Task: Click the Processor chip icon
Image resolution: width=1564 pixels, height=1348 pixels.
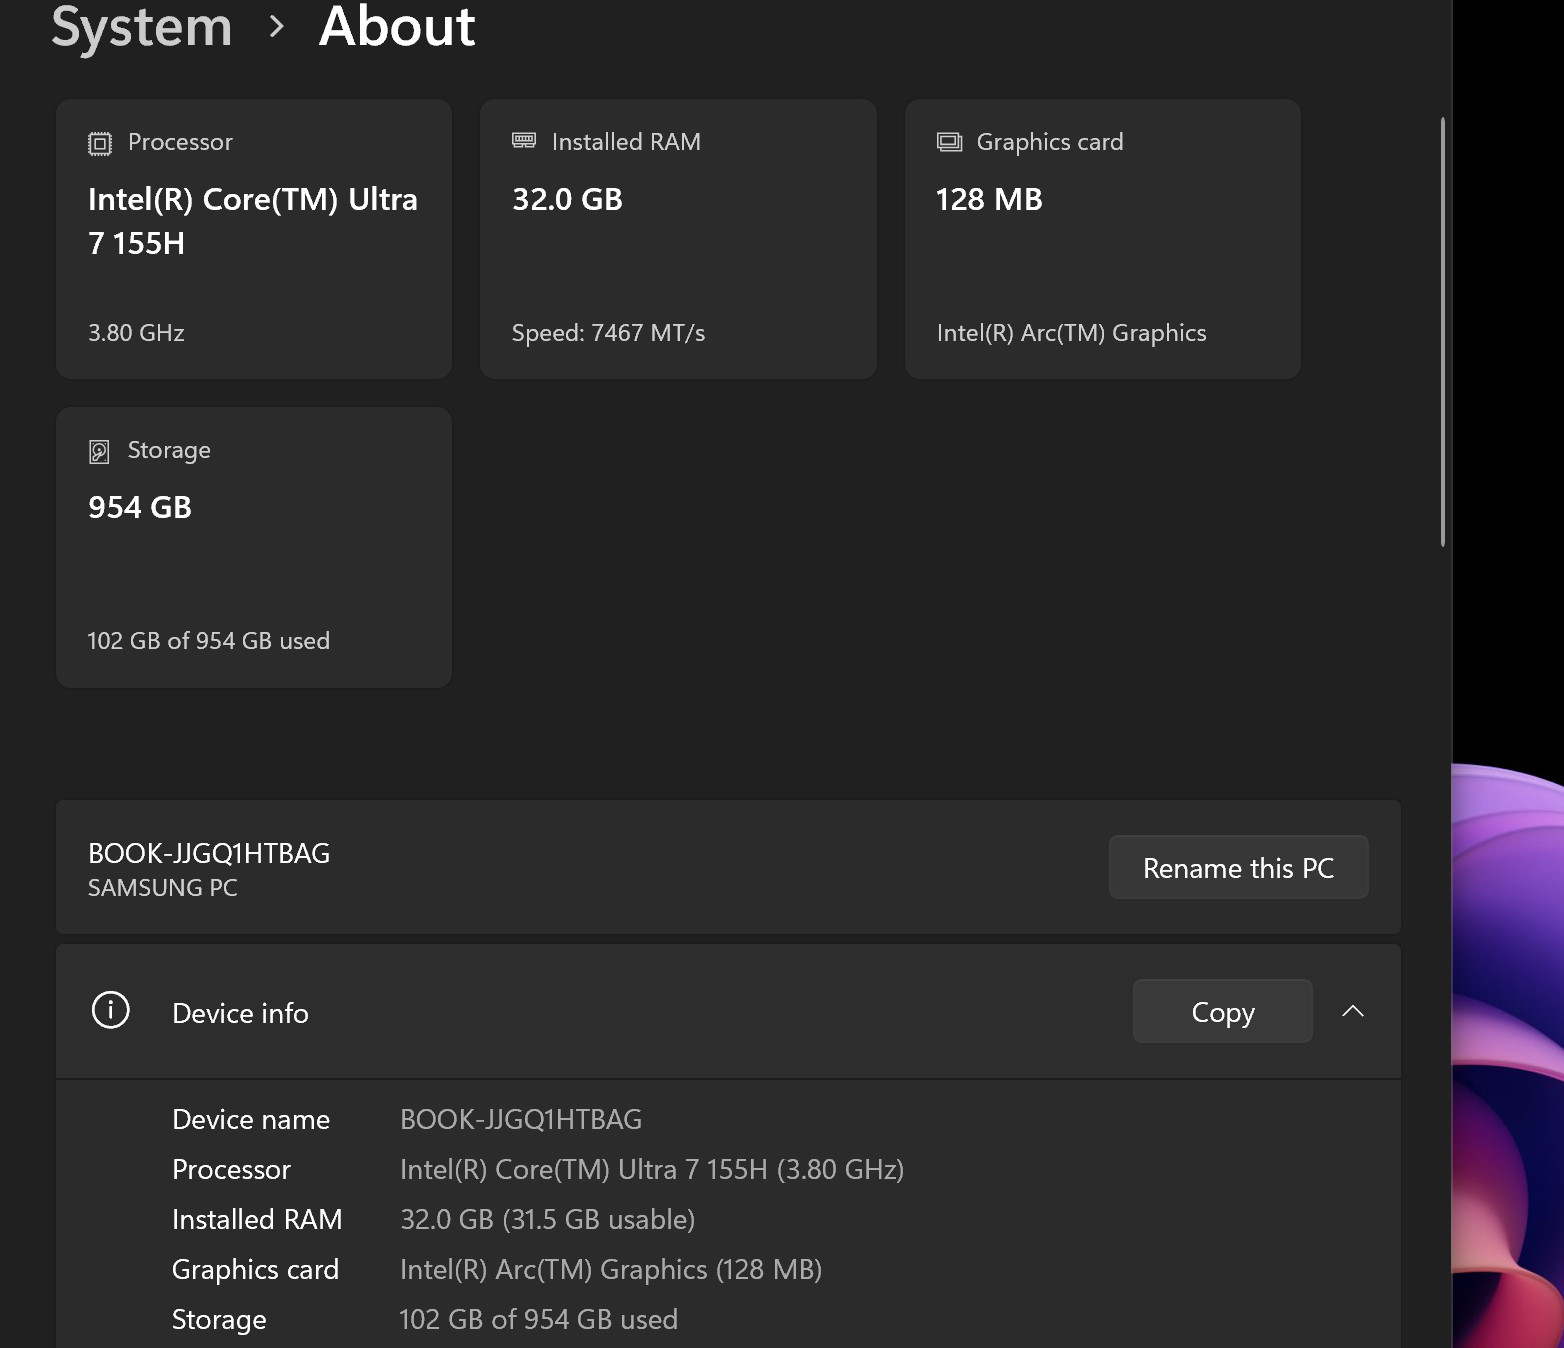Action: [x=100, y=143]
